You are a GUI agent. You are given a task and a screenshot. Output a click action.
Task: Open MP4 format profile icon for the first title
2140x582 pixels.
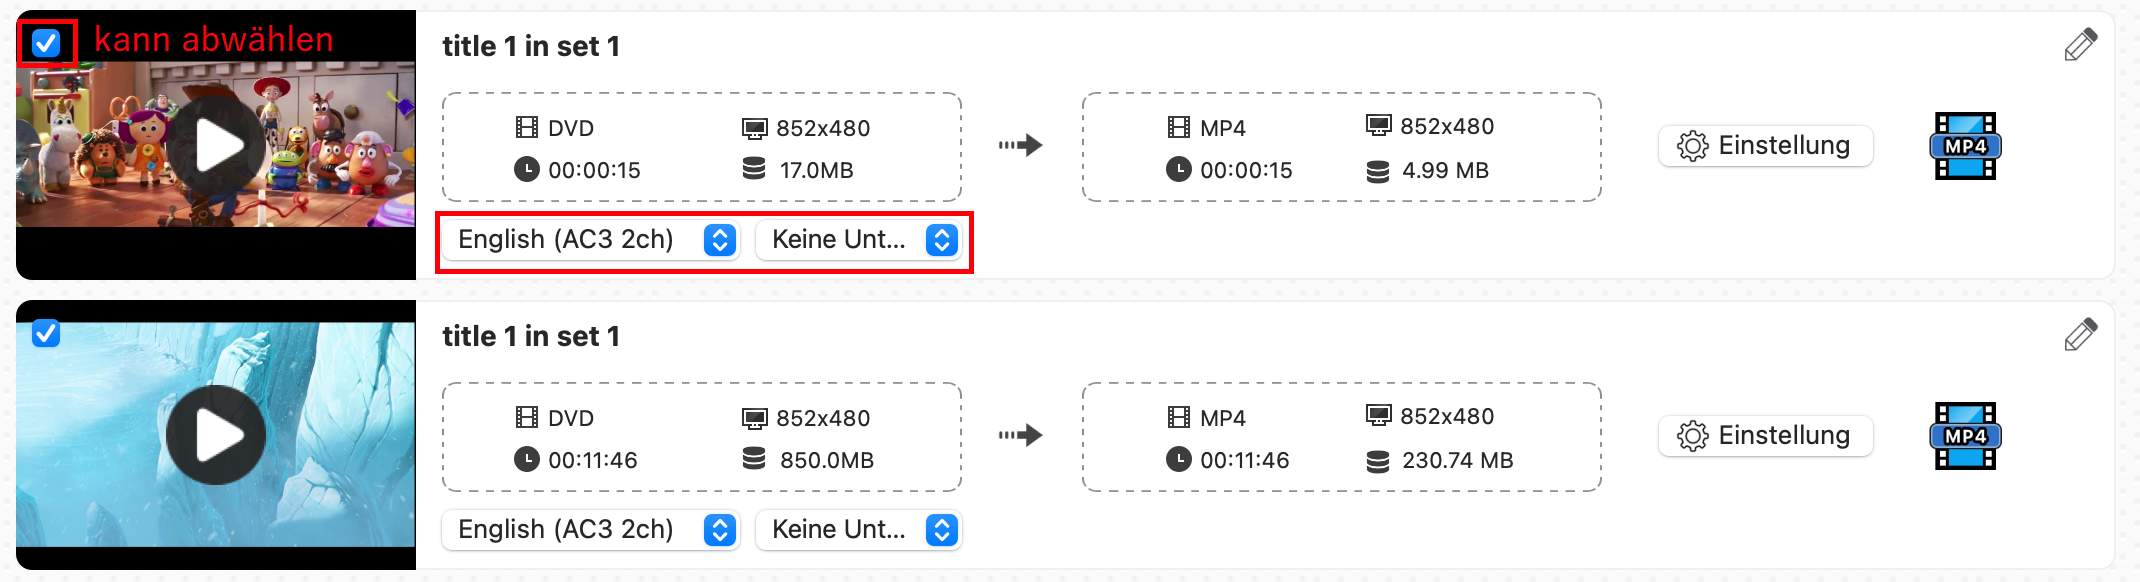click(1965, 146)
